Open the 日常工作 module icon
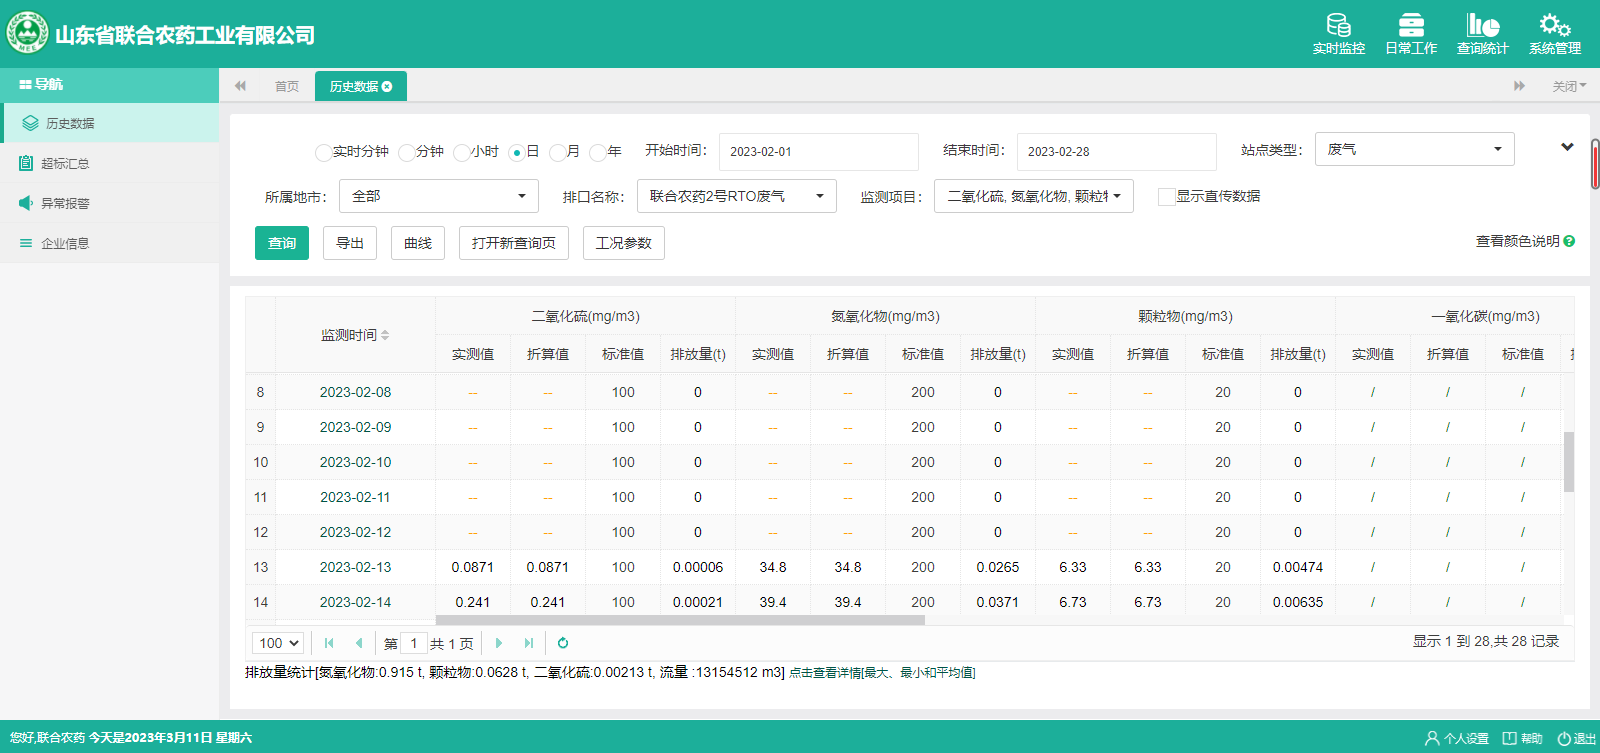 point(1411,25)
